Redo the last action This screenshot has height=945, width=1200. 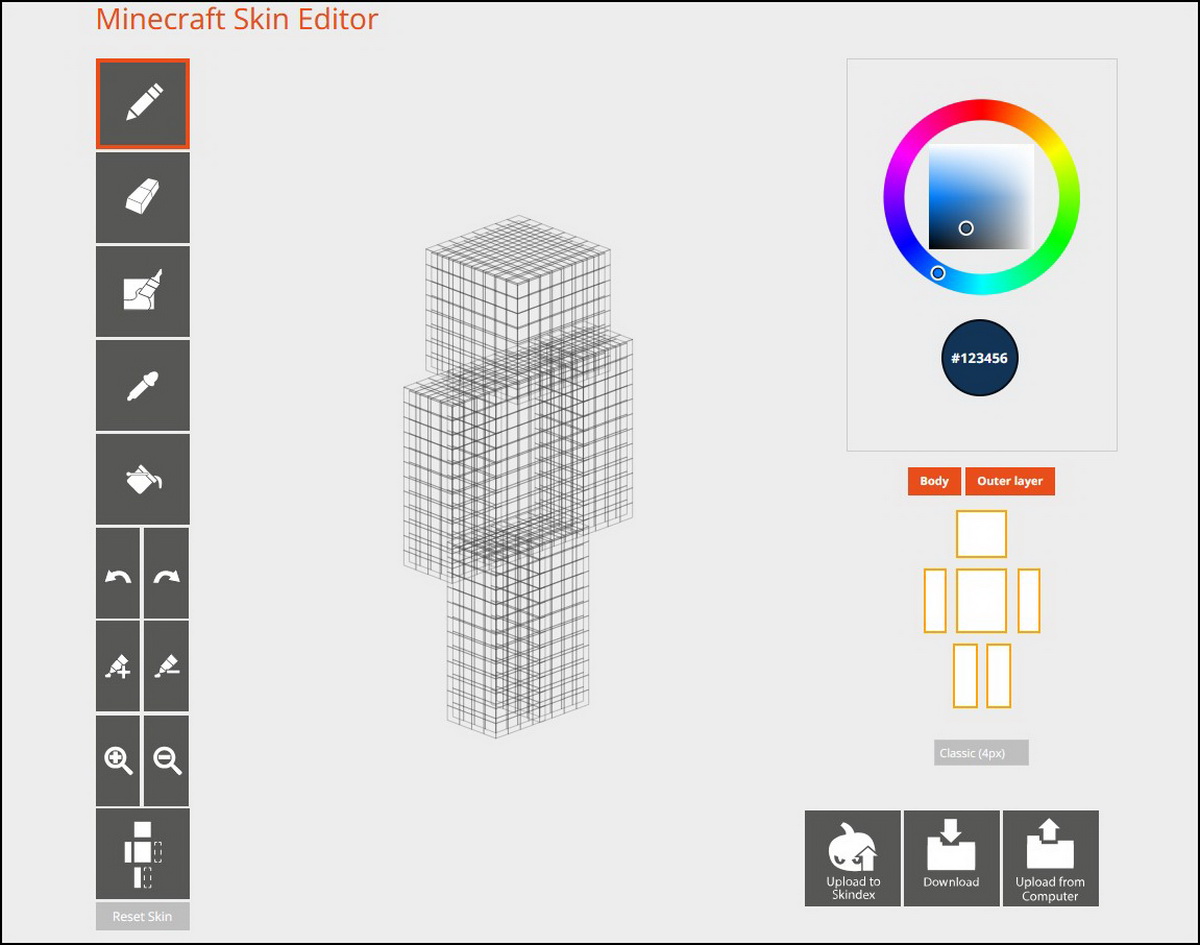point(167,573)
